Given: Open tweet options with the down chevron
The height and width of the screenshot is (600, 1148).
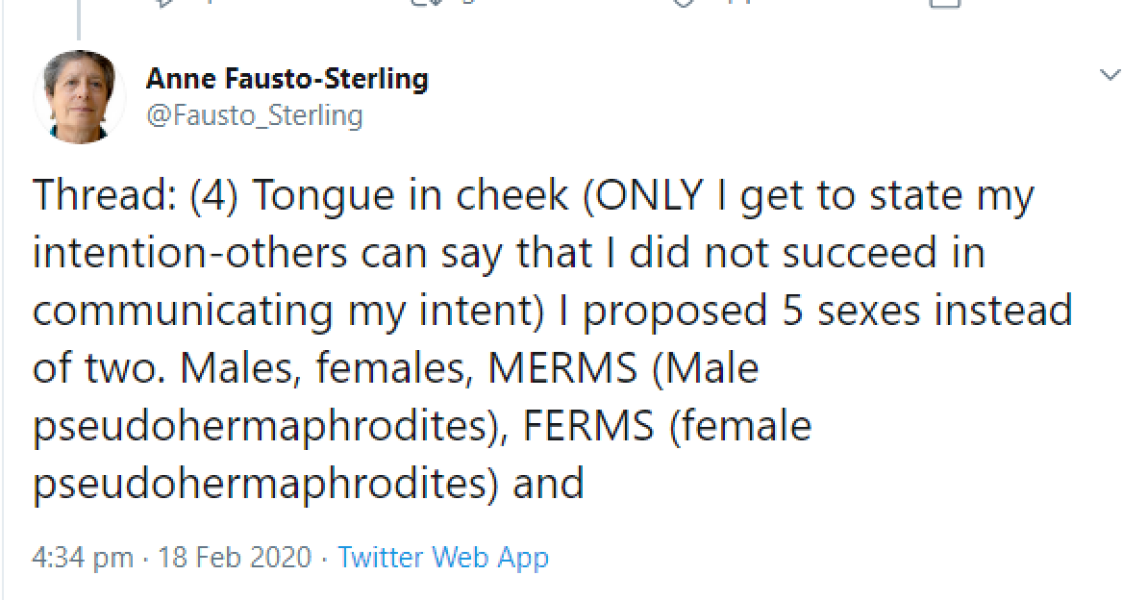Looking at the screenshot, I should (x=1110, y=74).
